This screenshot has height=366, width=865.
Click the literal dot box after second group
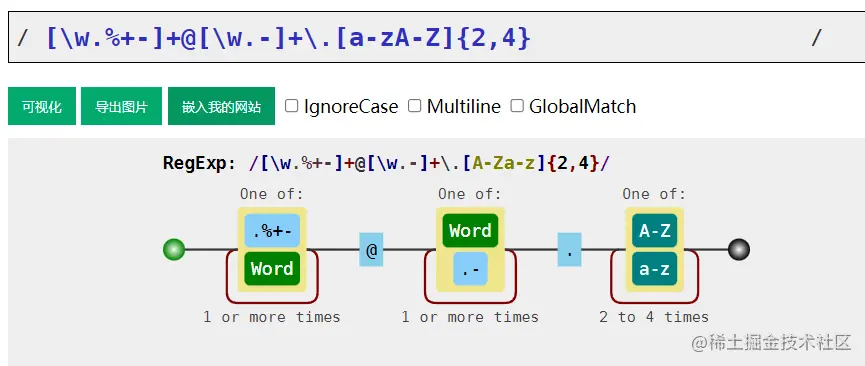pyautogui.click(x=569, y=250)
